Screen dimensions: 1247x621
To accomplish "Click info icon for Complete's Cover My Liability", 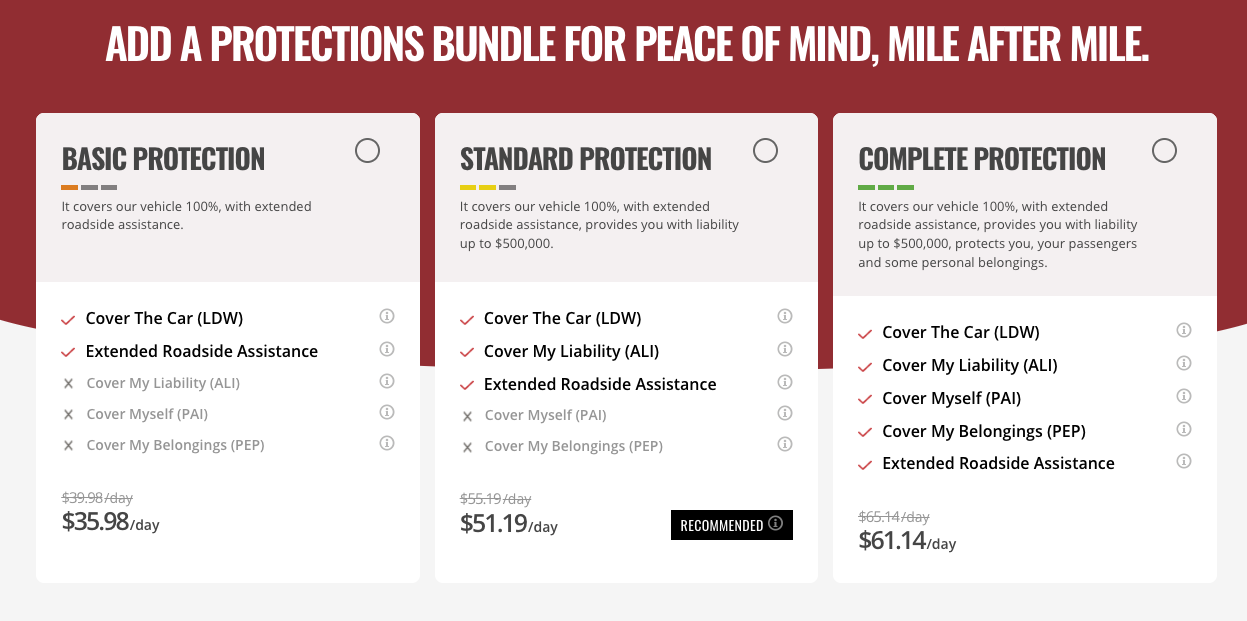I will (1184, 363).
